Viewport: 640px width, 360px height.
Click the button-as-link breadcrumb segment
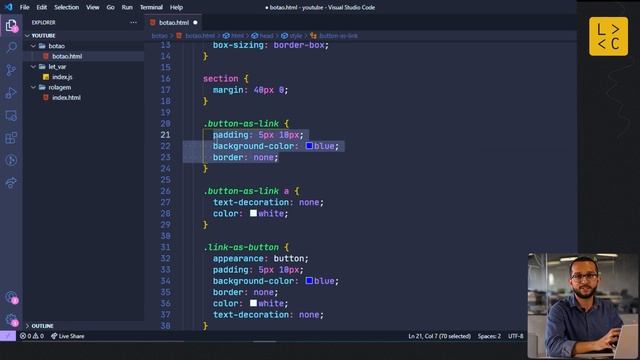click(x=334, y=36)
